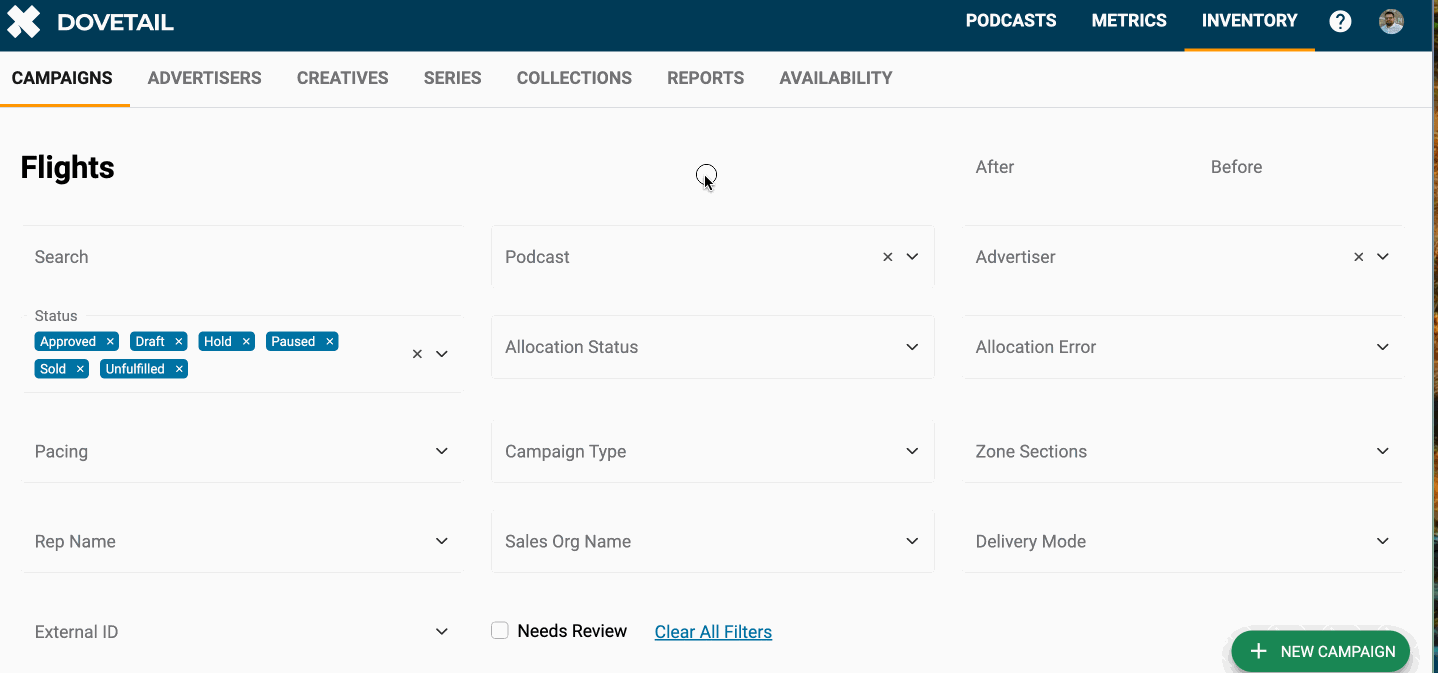Open the user profile avatar
The width and height of the screenshot is (1438, 673).
1391,21
